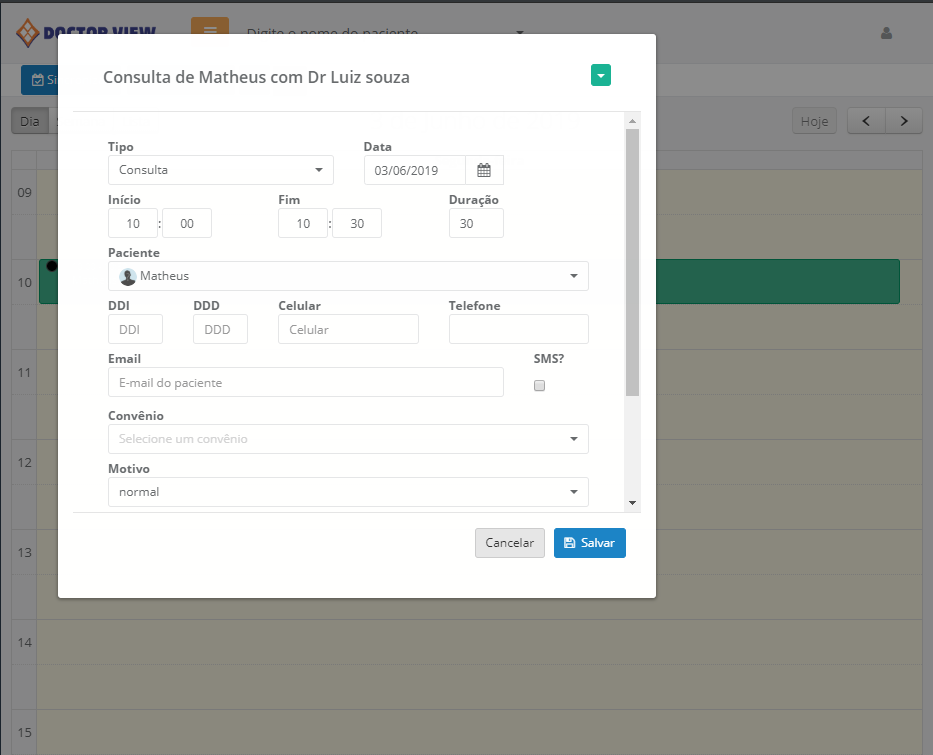Viewport: 933px width, 755px height.
Task: Click the green dropdown icon in dialog header
Action: 600,75
